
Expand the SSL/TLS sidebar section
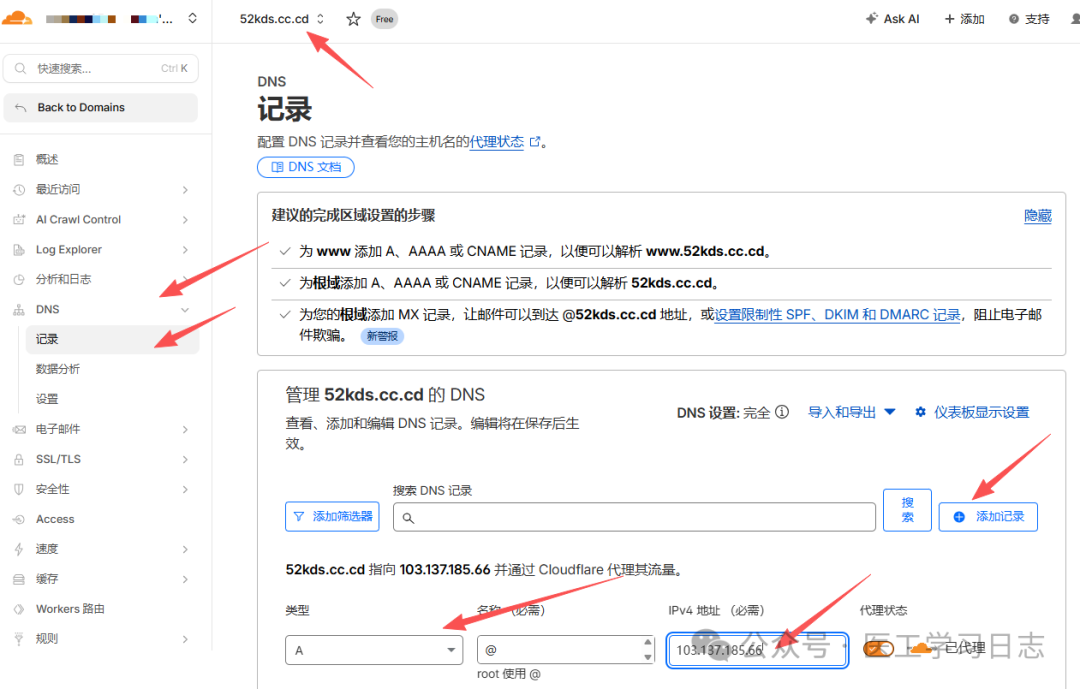(185, 459)
